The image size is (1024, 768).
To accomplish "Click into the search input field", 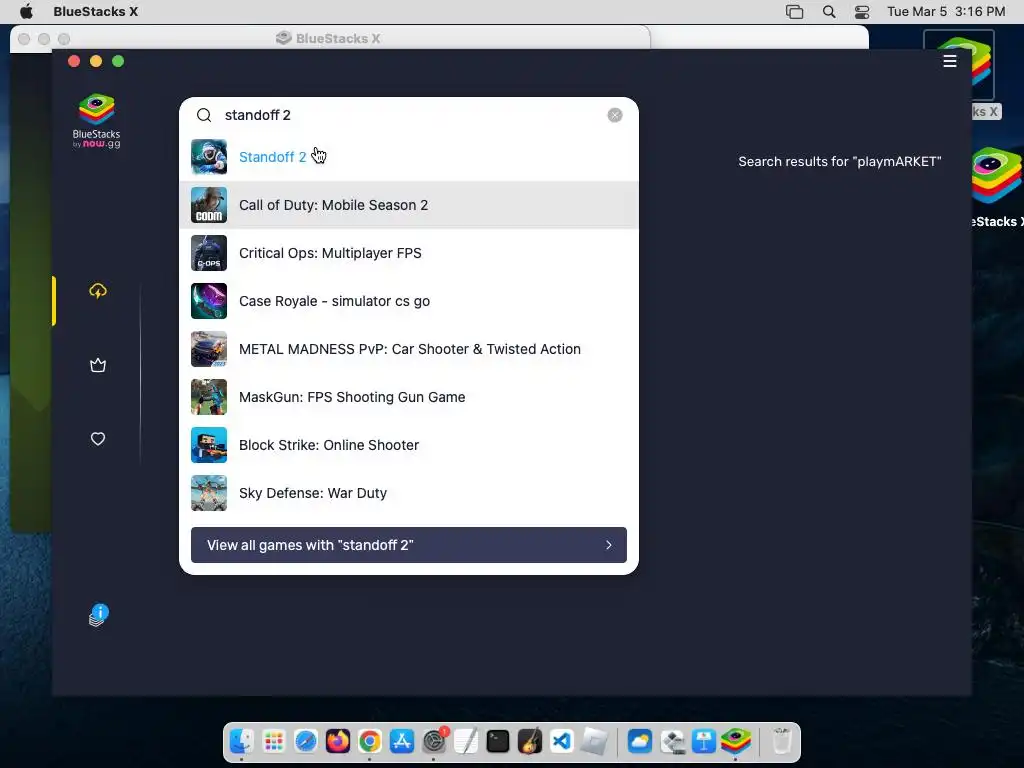I will [411, 116].
